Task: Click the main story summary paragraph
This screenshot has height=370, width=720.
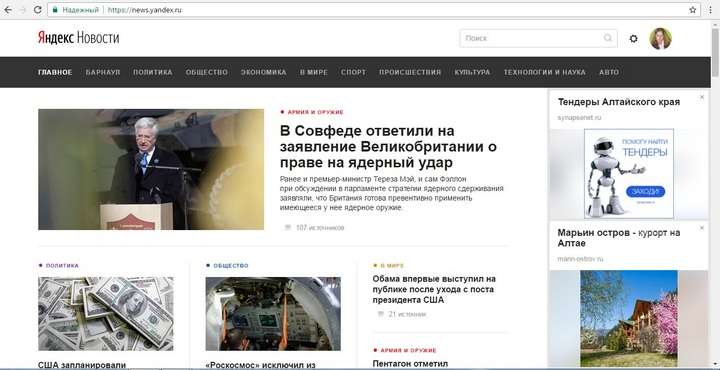Action: pos(391,193)
